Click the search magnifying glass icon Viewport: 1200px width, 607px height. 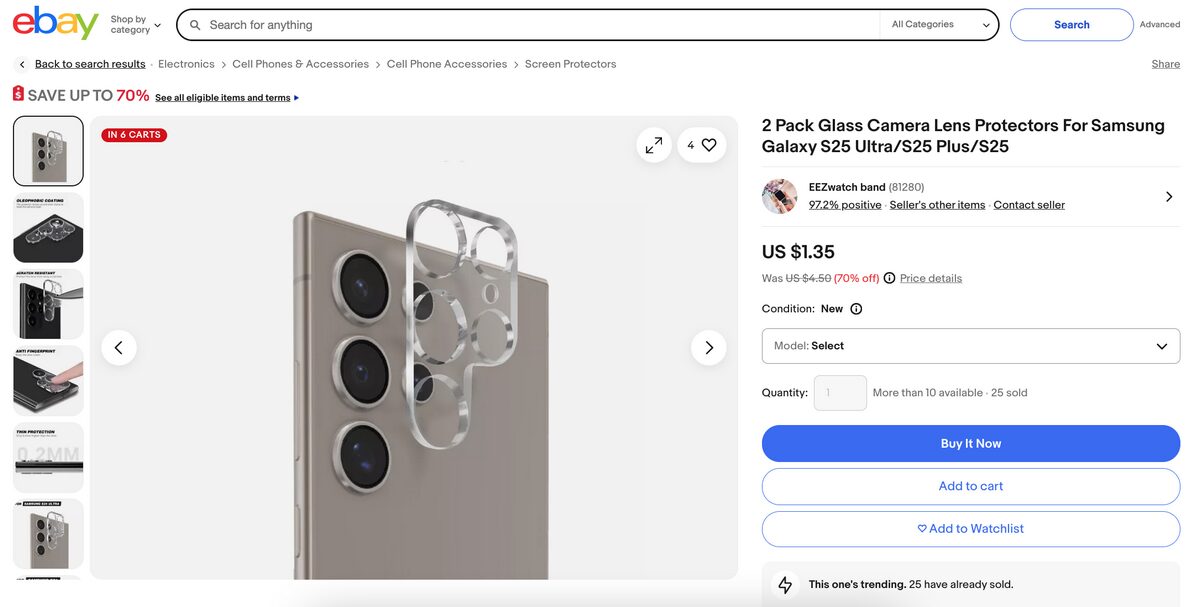[195, 24]
